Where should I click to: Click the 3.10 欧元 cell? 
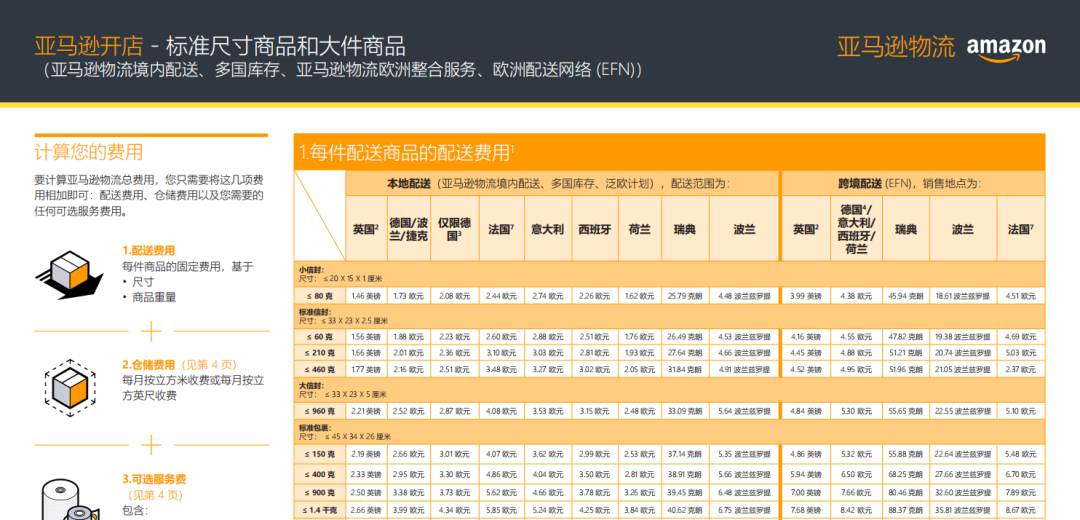point(501,353)
